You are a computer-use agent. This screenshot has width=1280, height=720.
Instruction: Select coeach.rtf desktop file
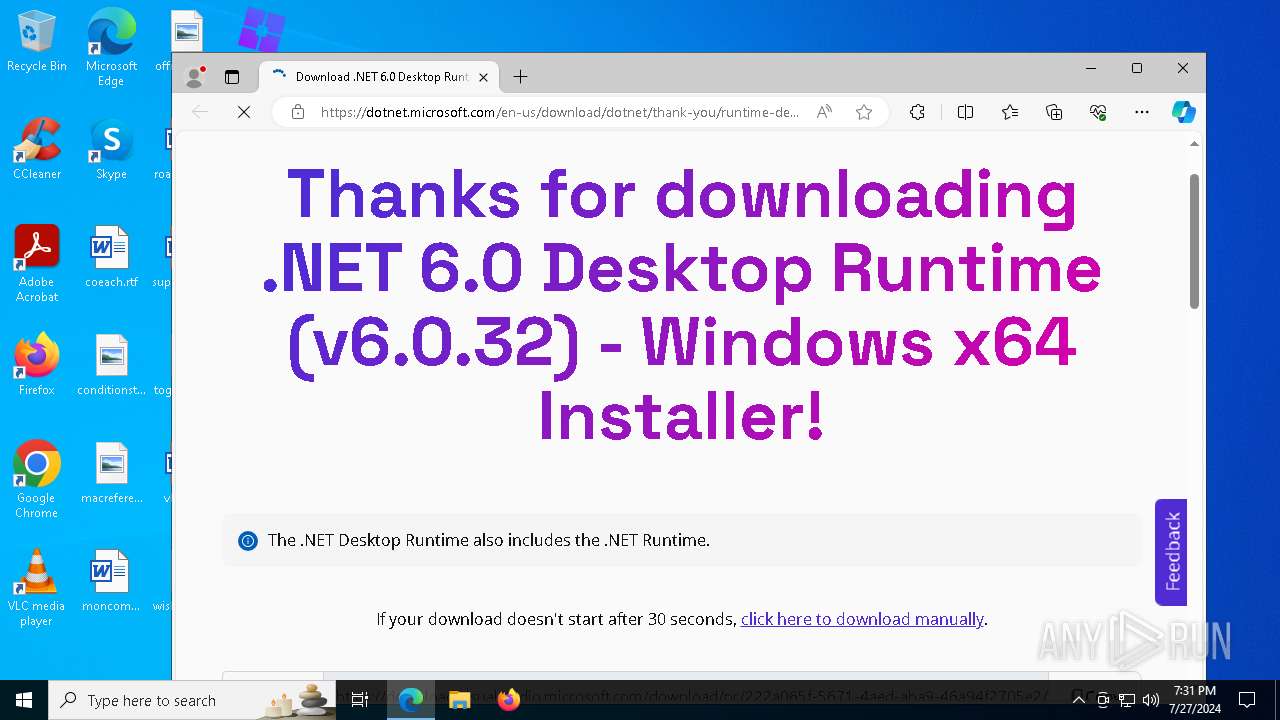[x=111, y=257]
